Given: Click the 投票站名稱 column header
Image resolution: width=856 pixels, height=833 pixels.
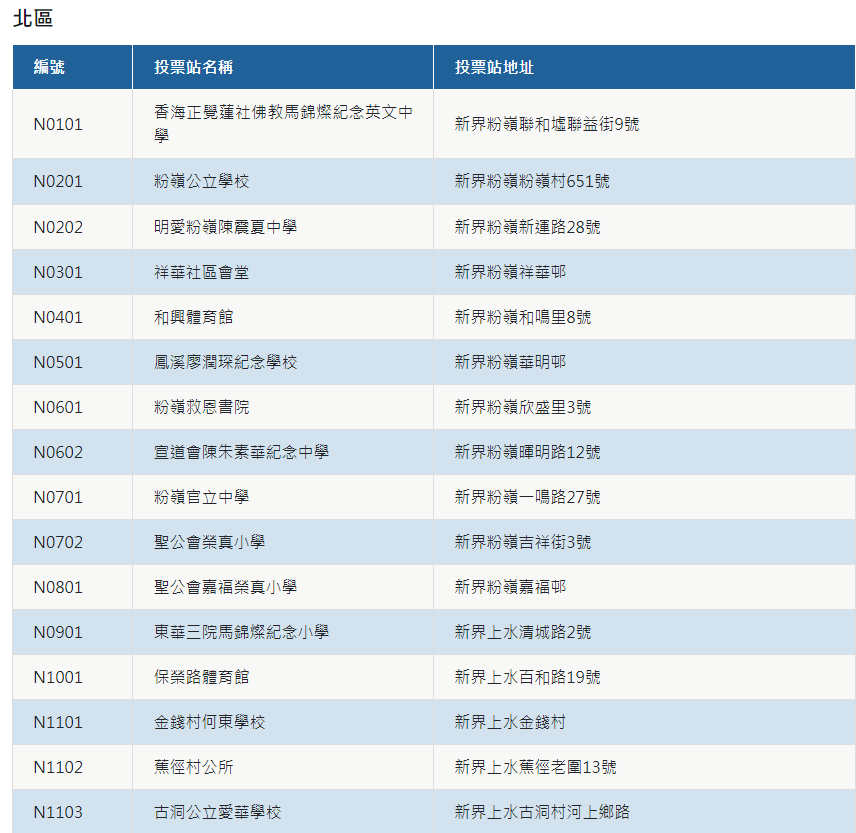Looking at the screenshot, I should (x=194, y=67).
